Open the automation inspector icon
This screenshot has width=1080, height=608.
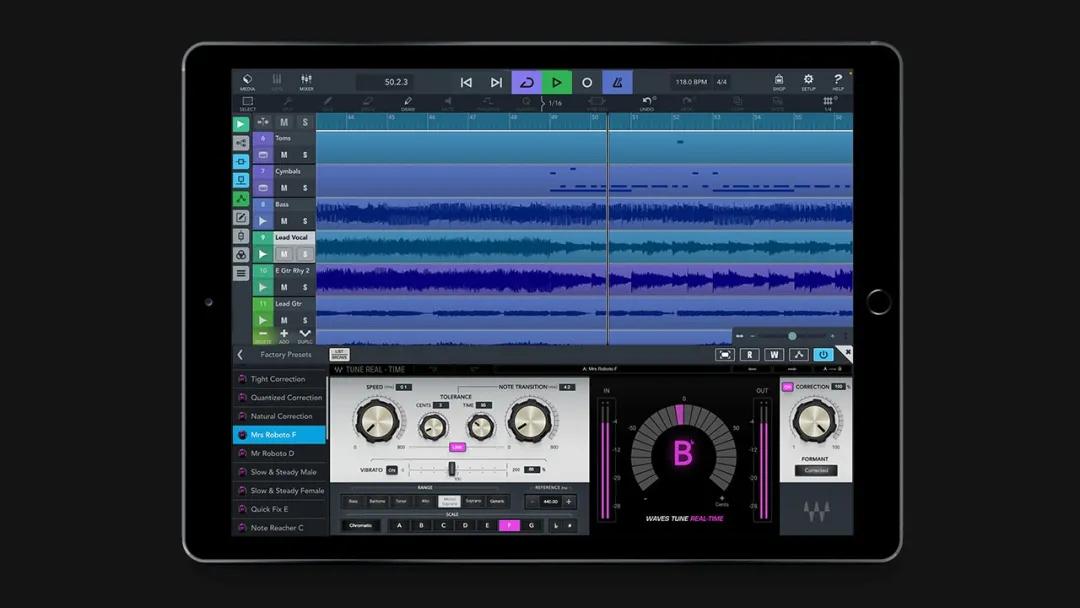[x=241, y=199]
